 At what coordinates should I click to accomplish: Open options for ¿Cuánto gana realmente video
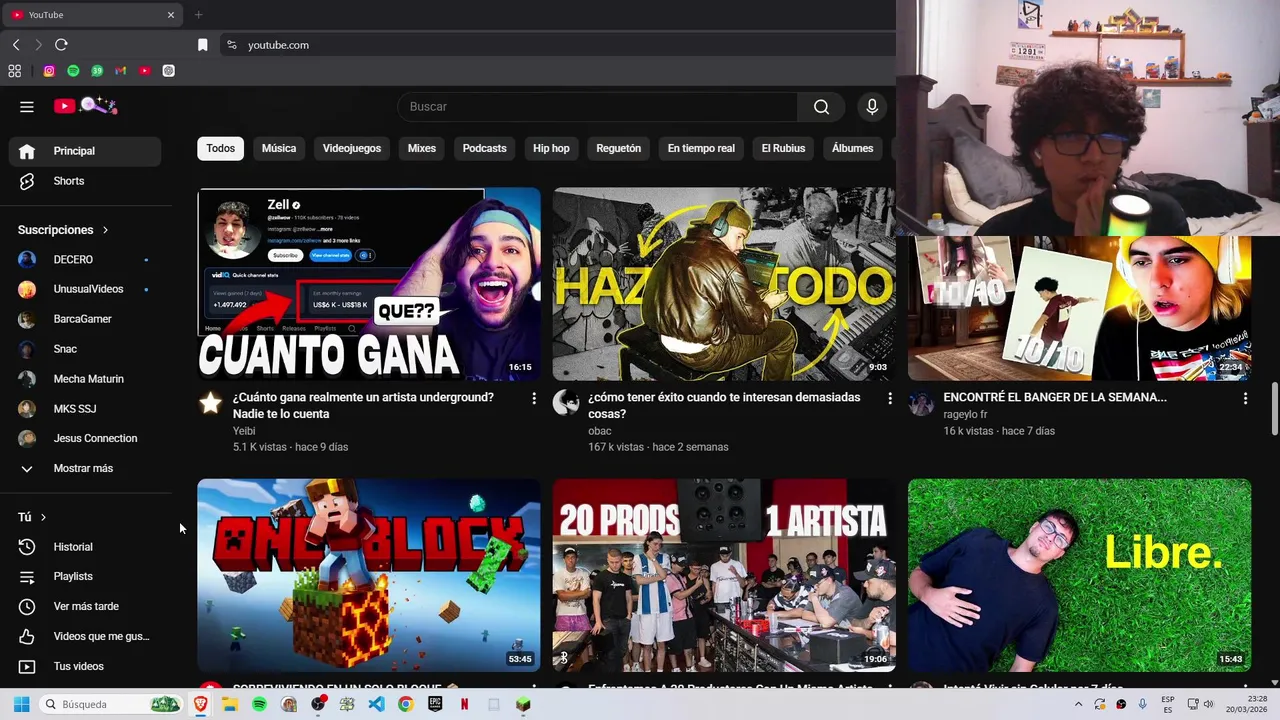click(534, 398)
